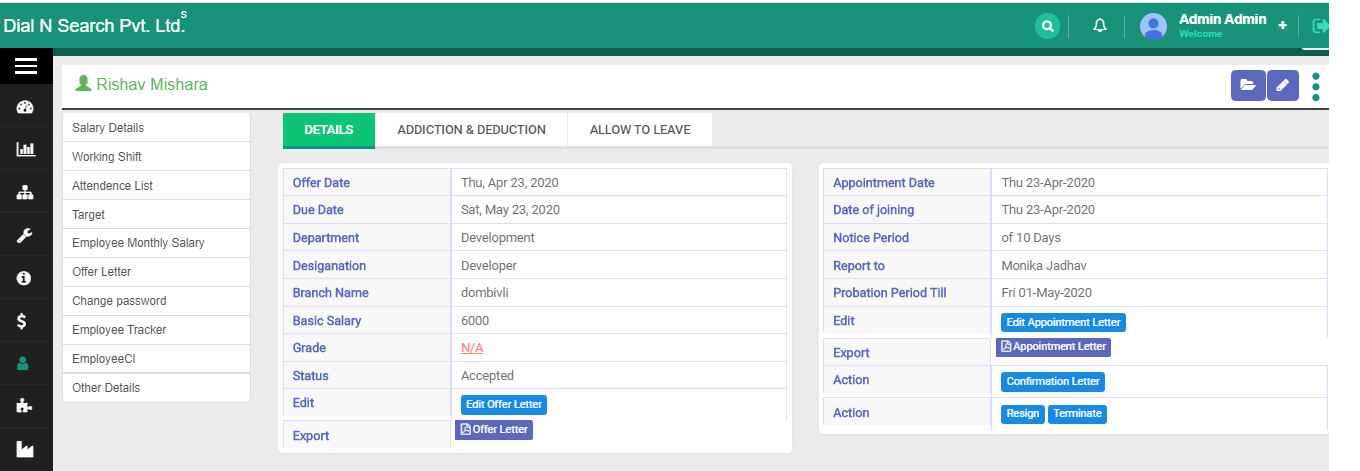Open the wrench settings icon in the sidebar
This screenshot has height=471, width=1360.
pos(26,236)
